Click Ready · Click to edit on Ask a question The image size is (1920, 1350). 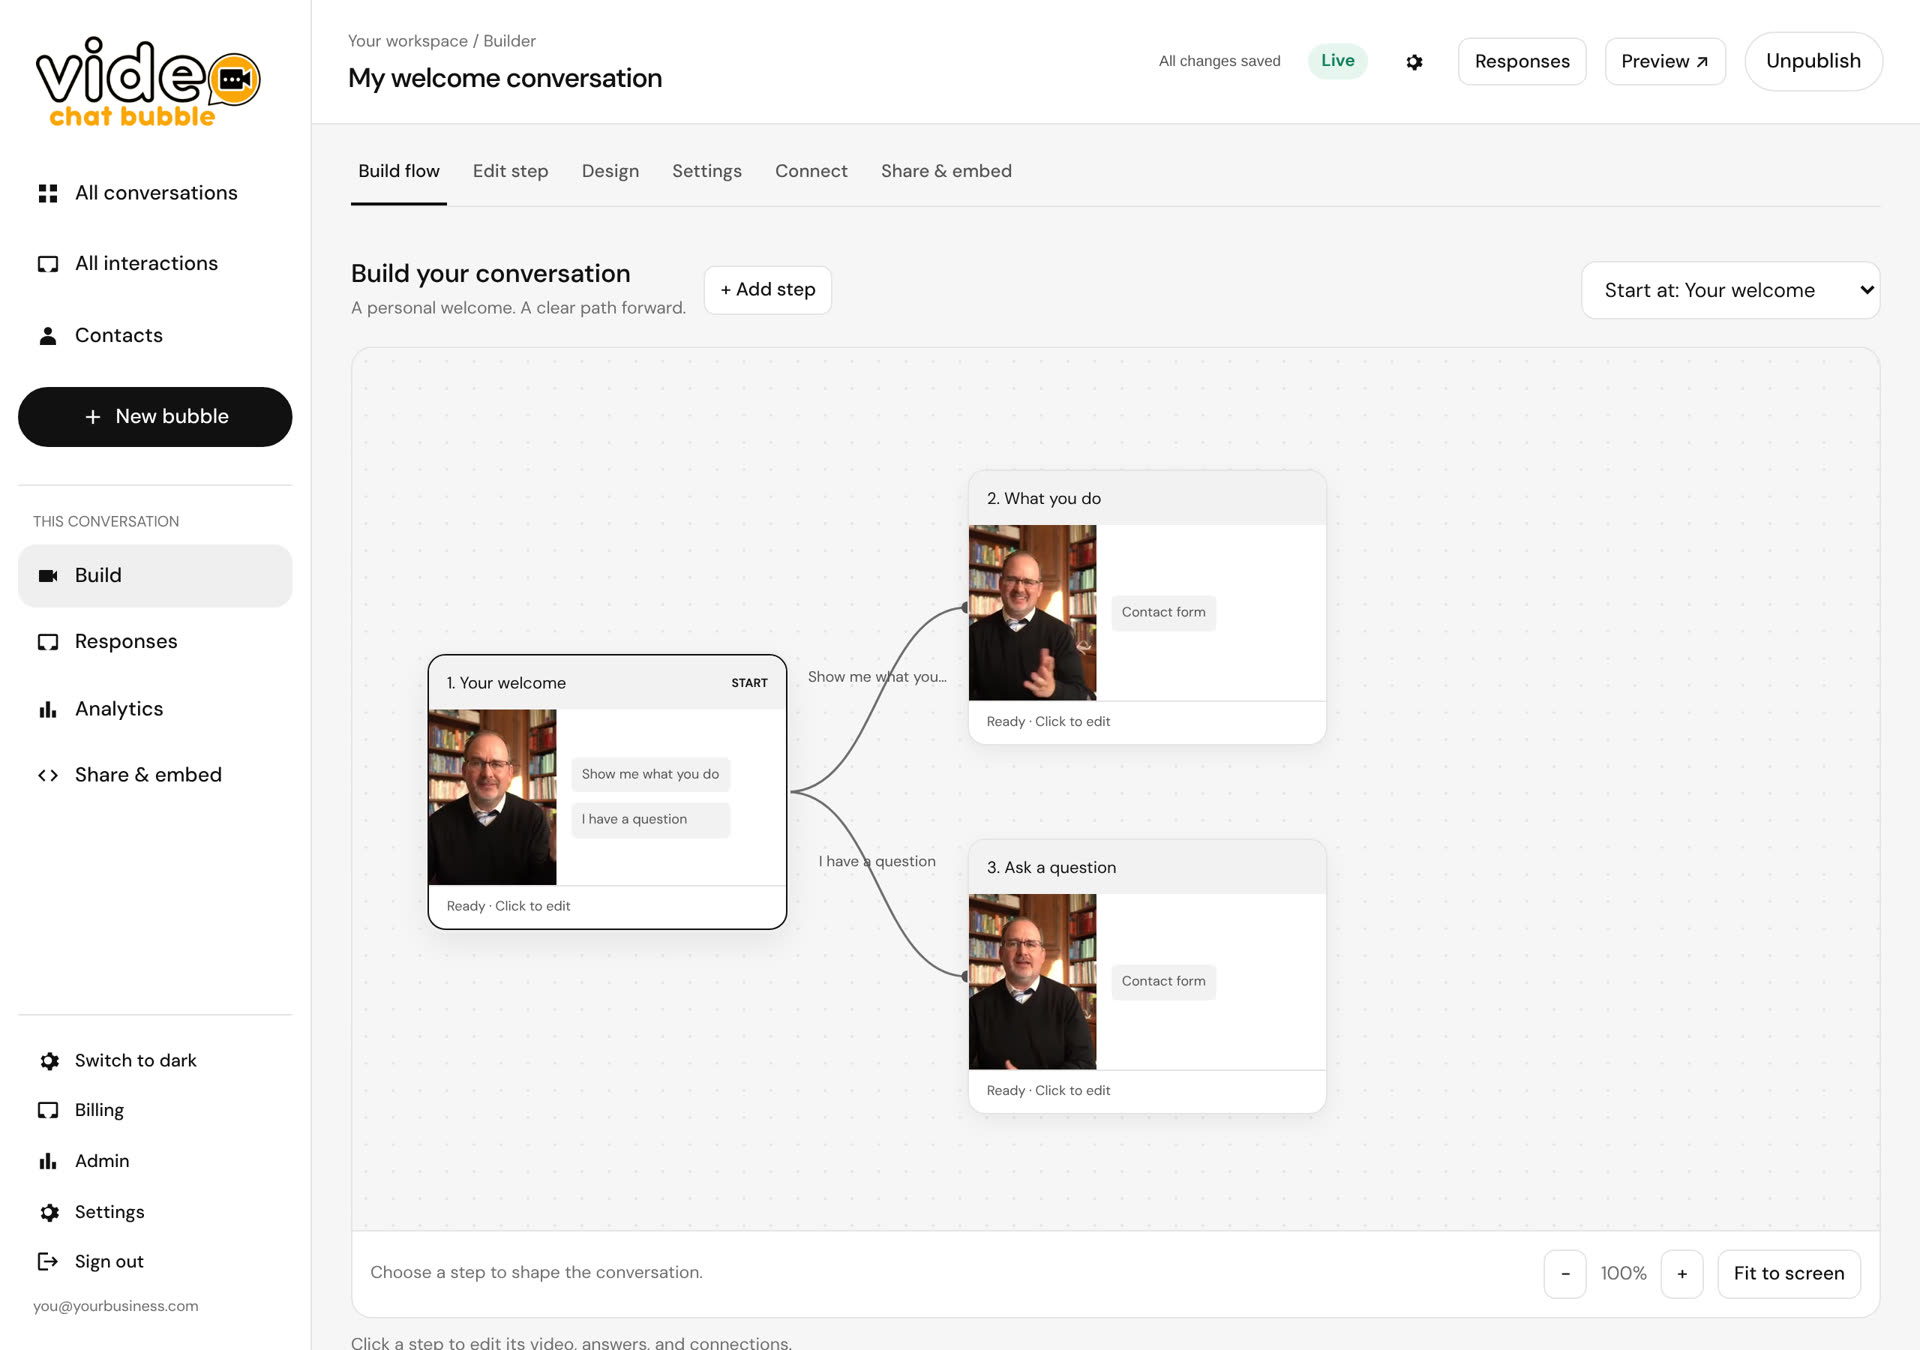click(x=1048, y=1091)
